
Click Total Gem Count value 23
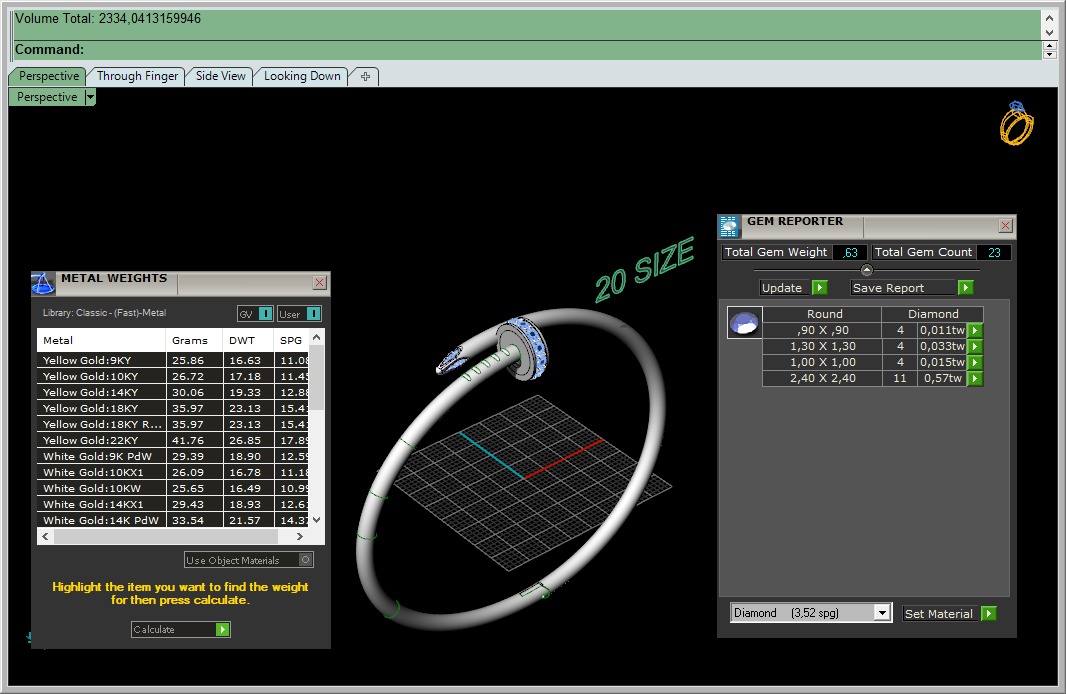tap(994, 252)
